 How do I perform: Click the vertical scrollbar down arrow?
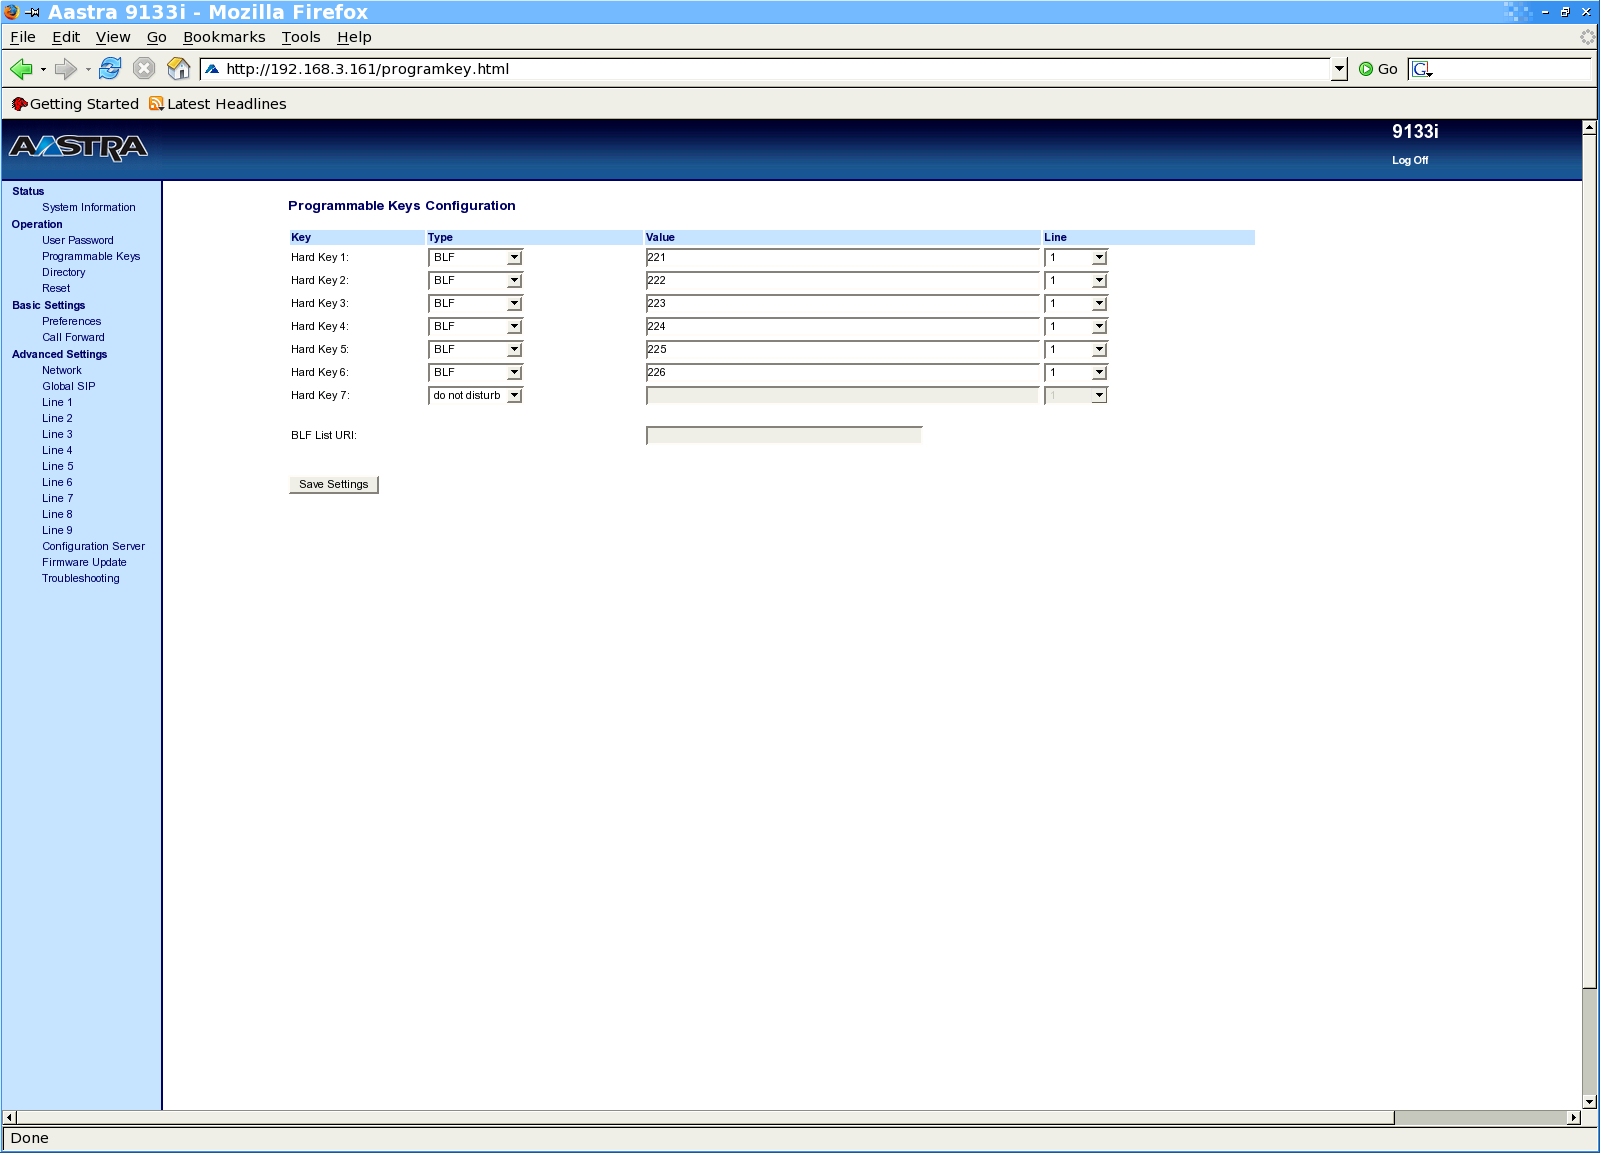1589,1102
